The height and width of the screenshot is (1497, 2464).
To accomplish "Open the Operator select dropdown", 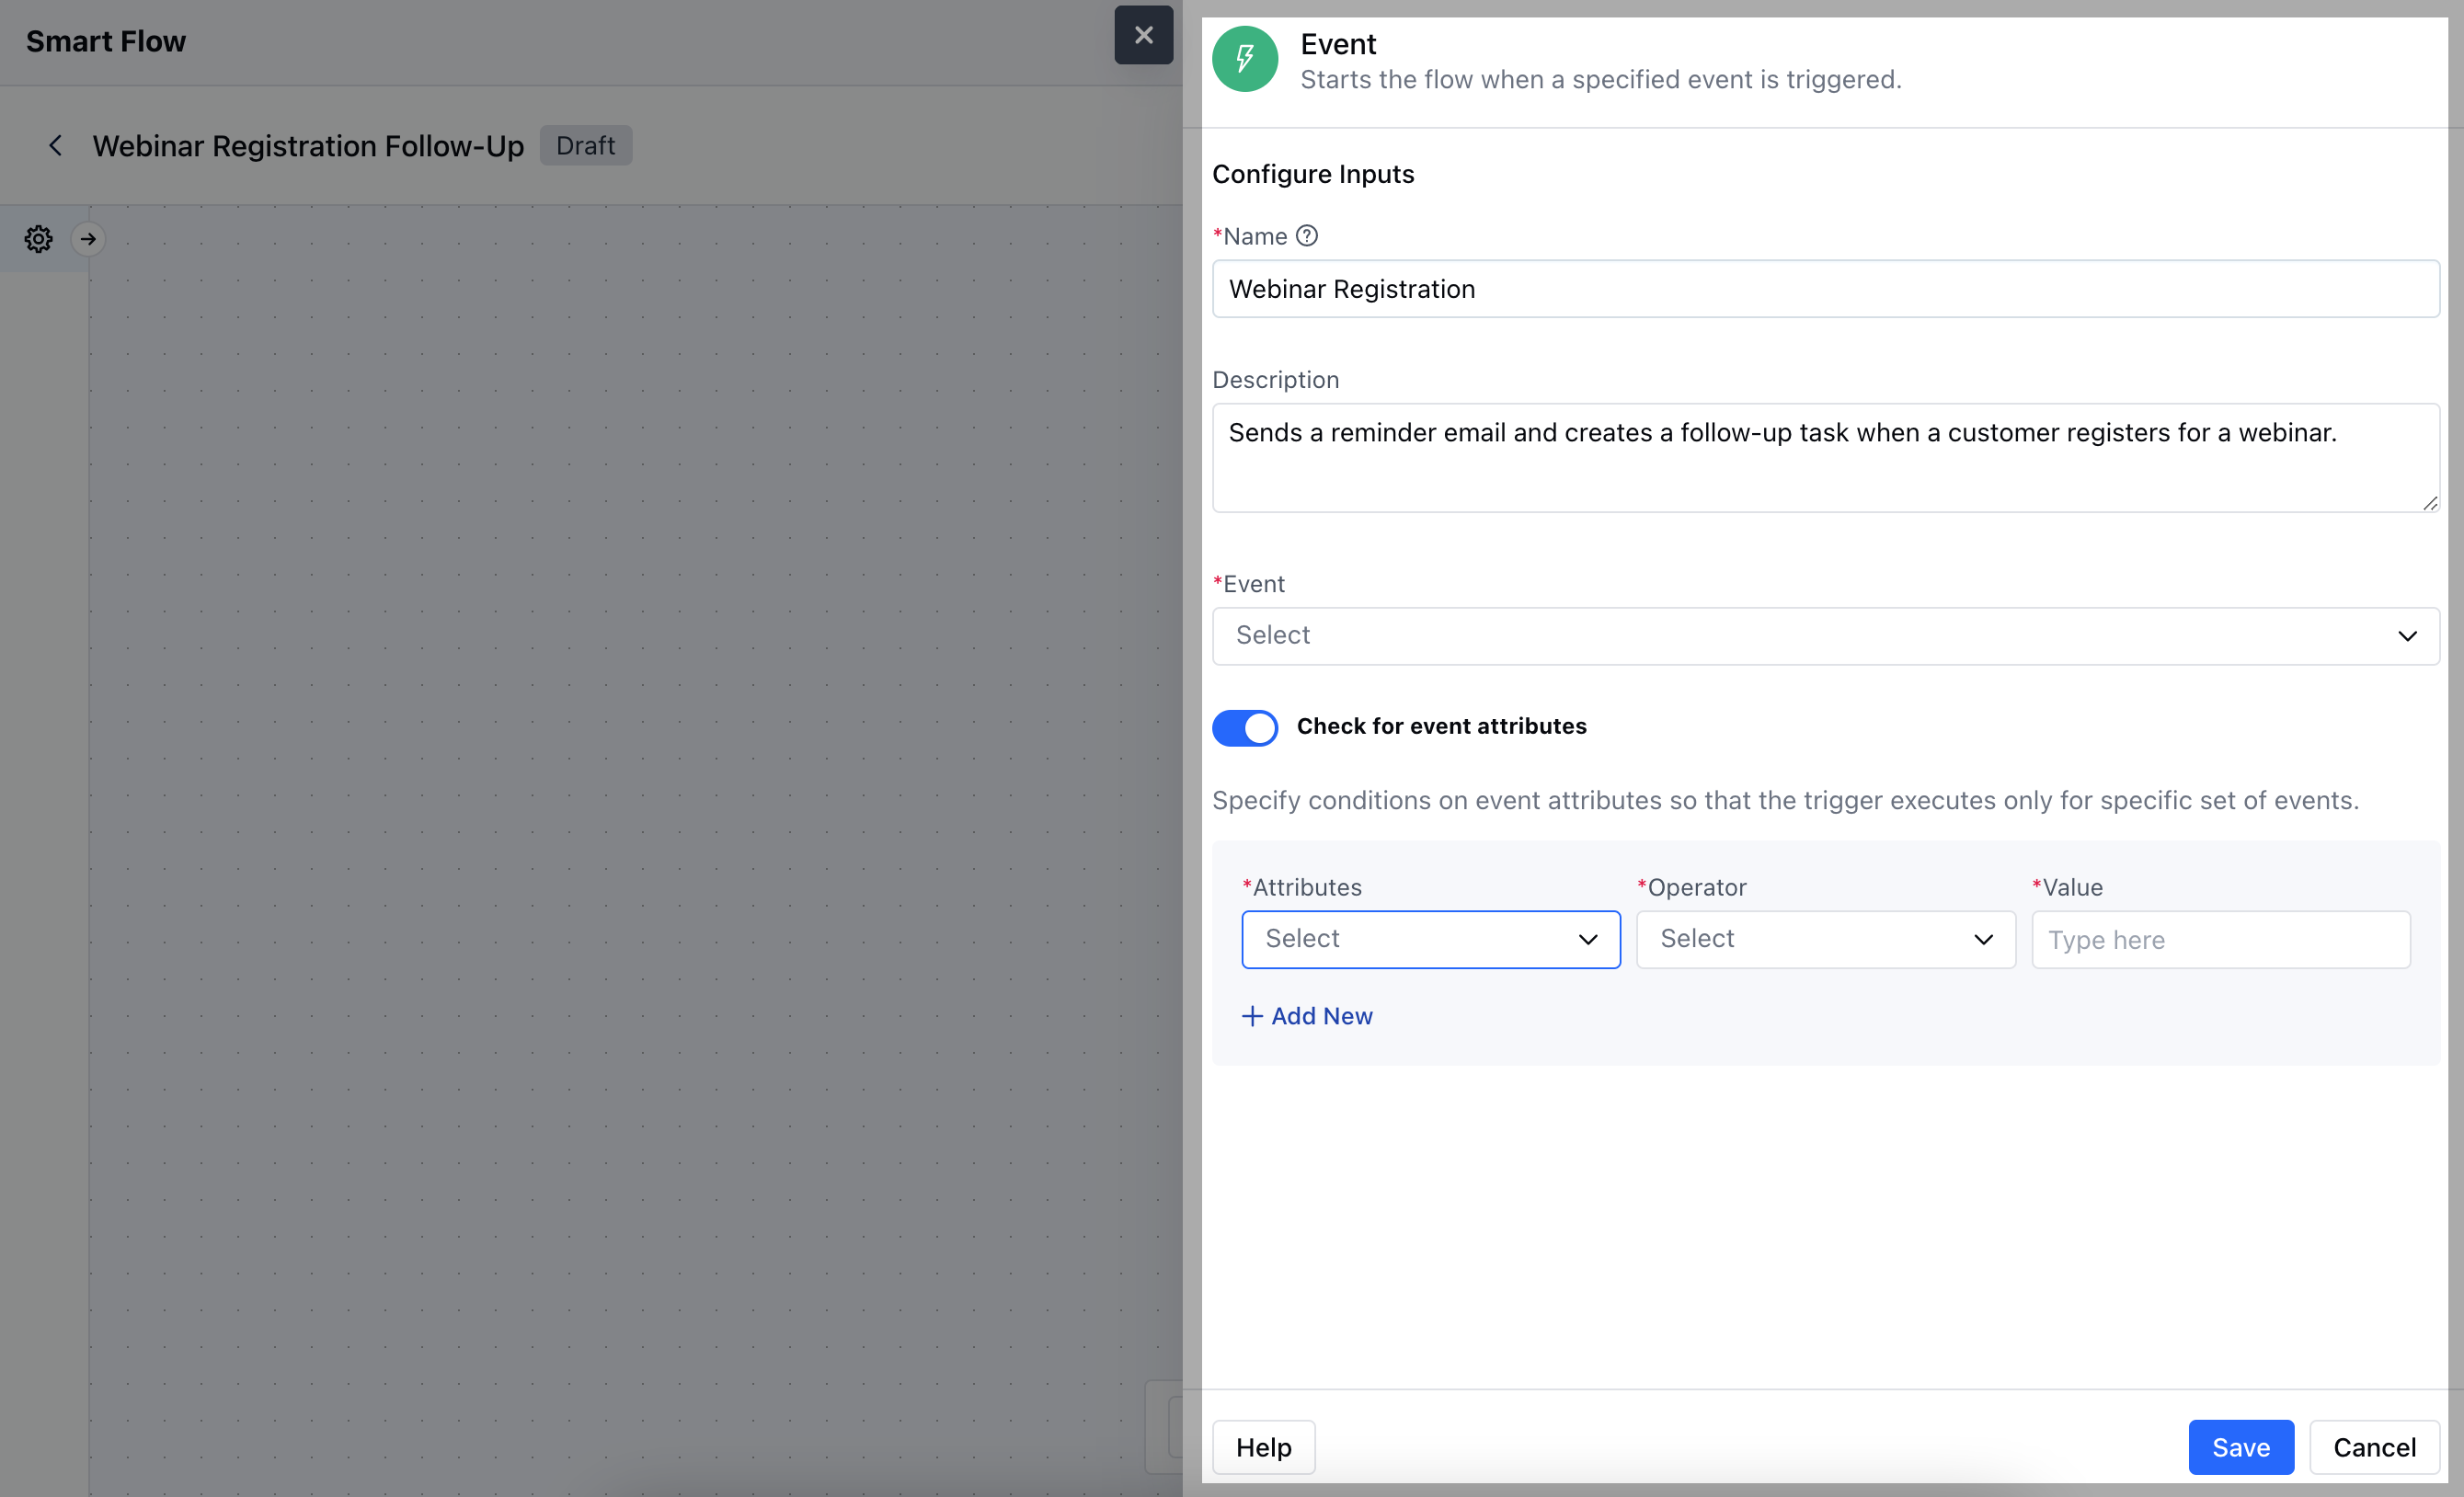I will tap(1825, 939).
